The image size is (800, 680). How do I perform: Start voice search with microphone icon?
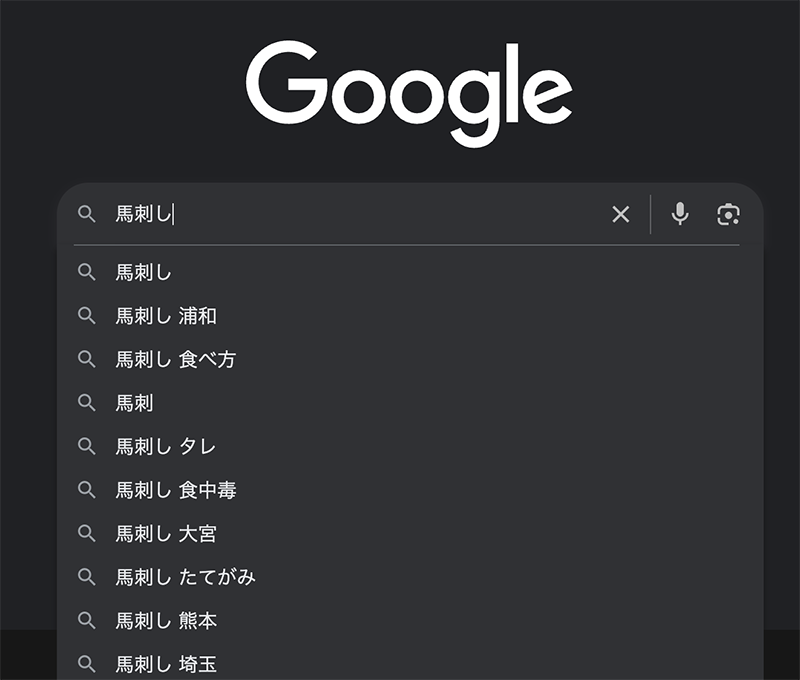point(680,214)
